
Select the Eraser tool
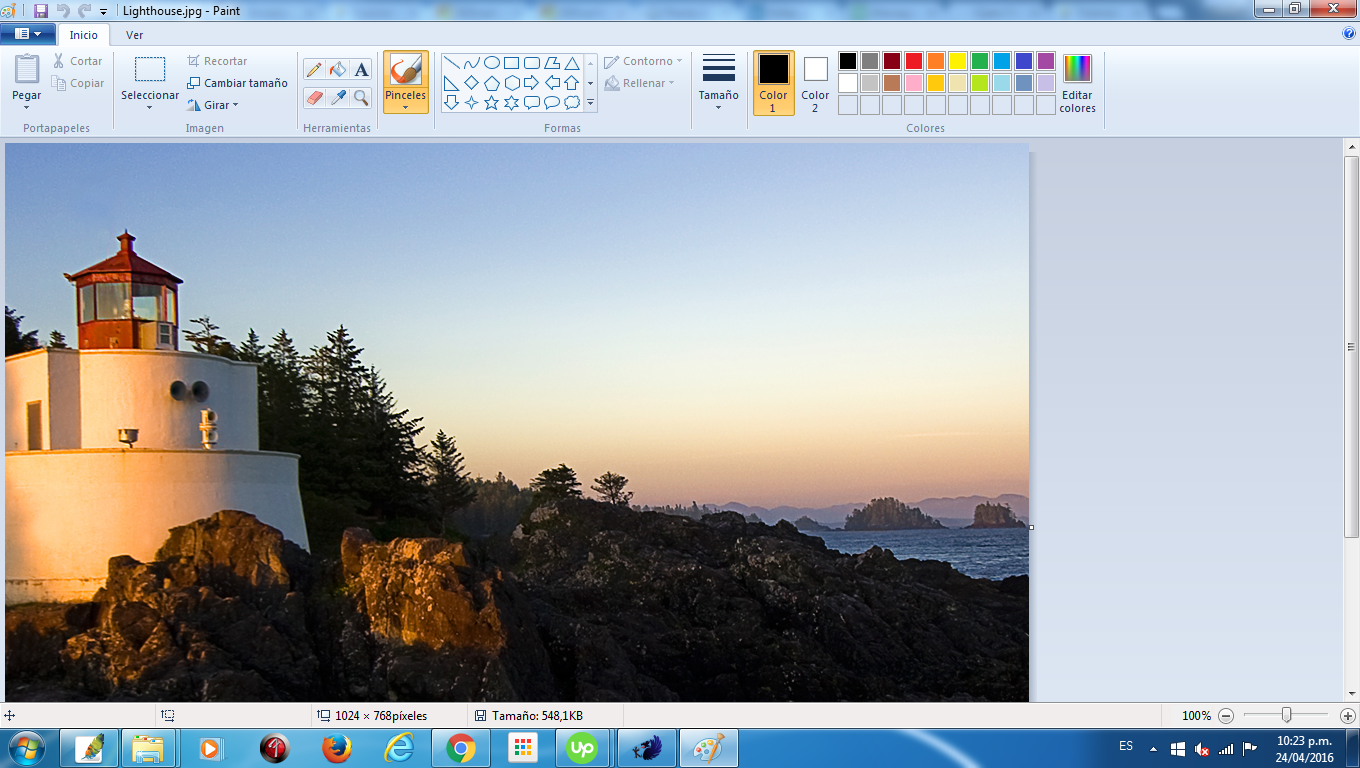[x=314, y=97]
